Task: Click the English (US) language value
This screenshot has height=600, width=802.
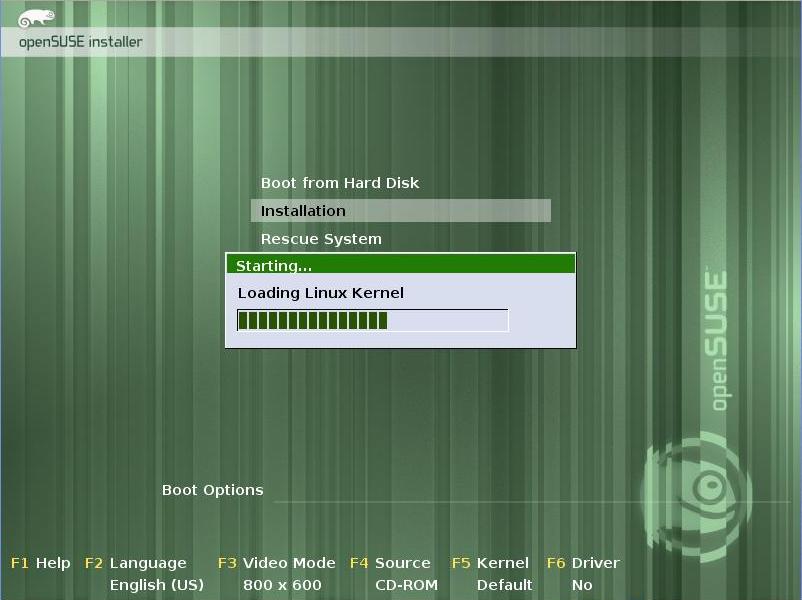Action: tap(157, 585)
